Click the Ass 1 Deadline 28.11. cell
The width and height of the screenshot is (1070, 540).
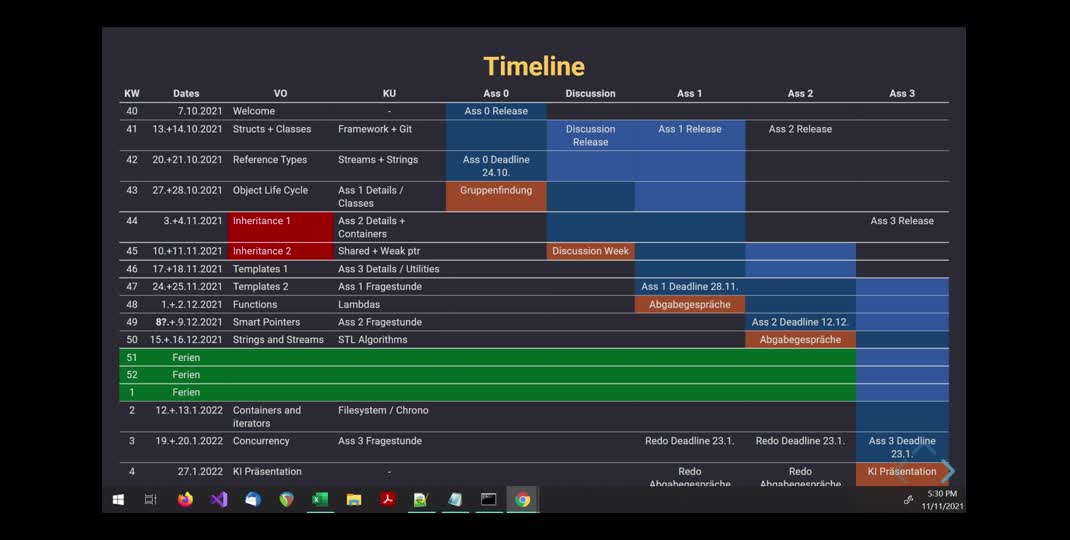tap(689, 287)
